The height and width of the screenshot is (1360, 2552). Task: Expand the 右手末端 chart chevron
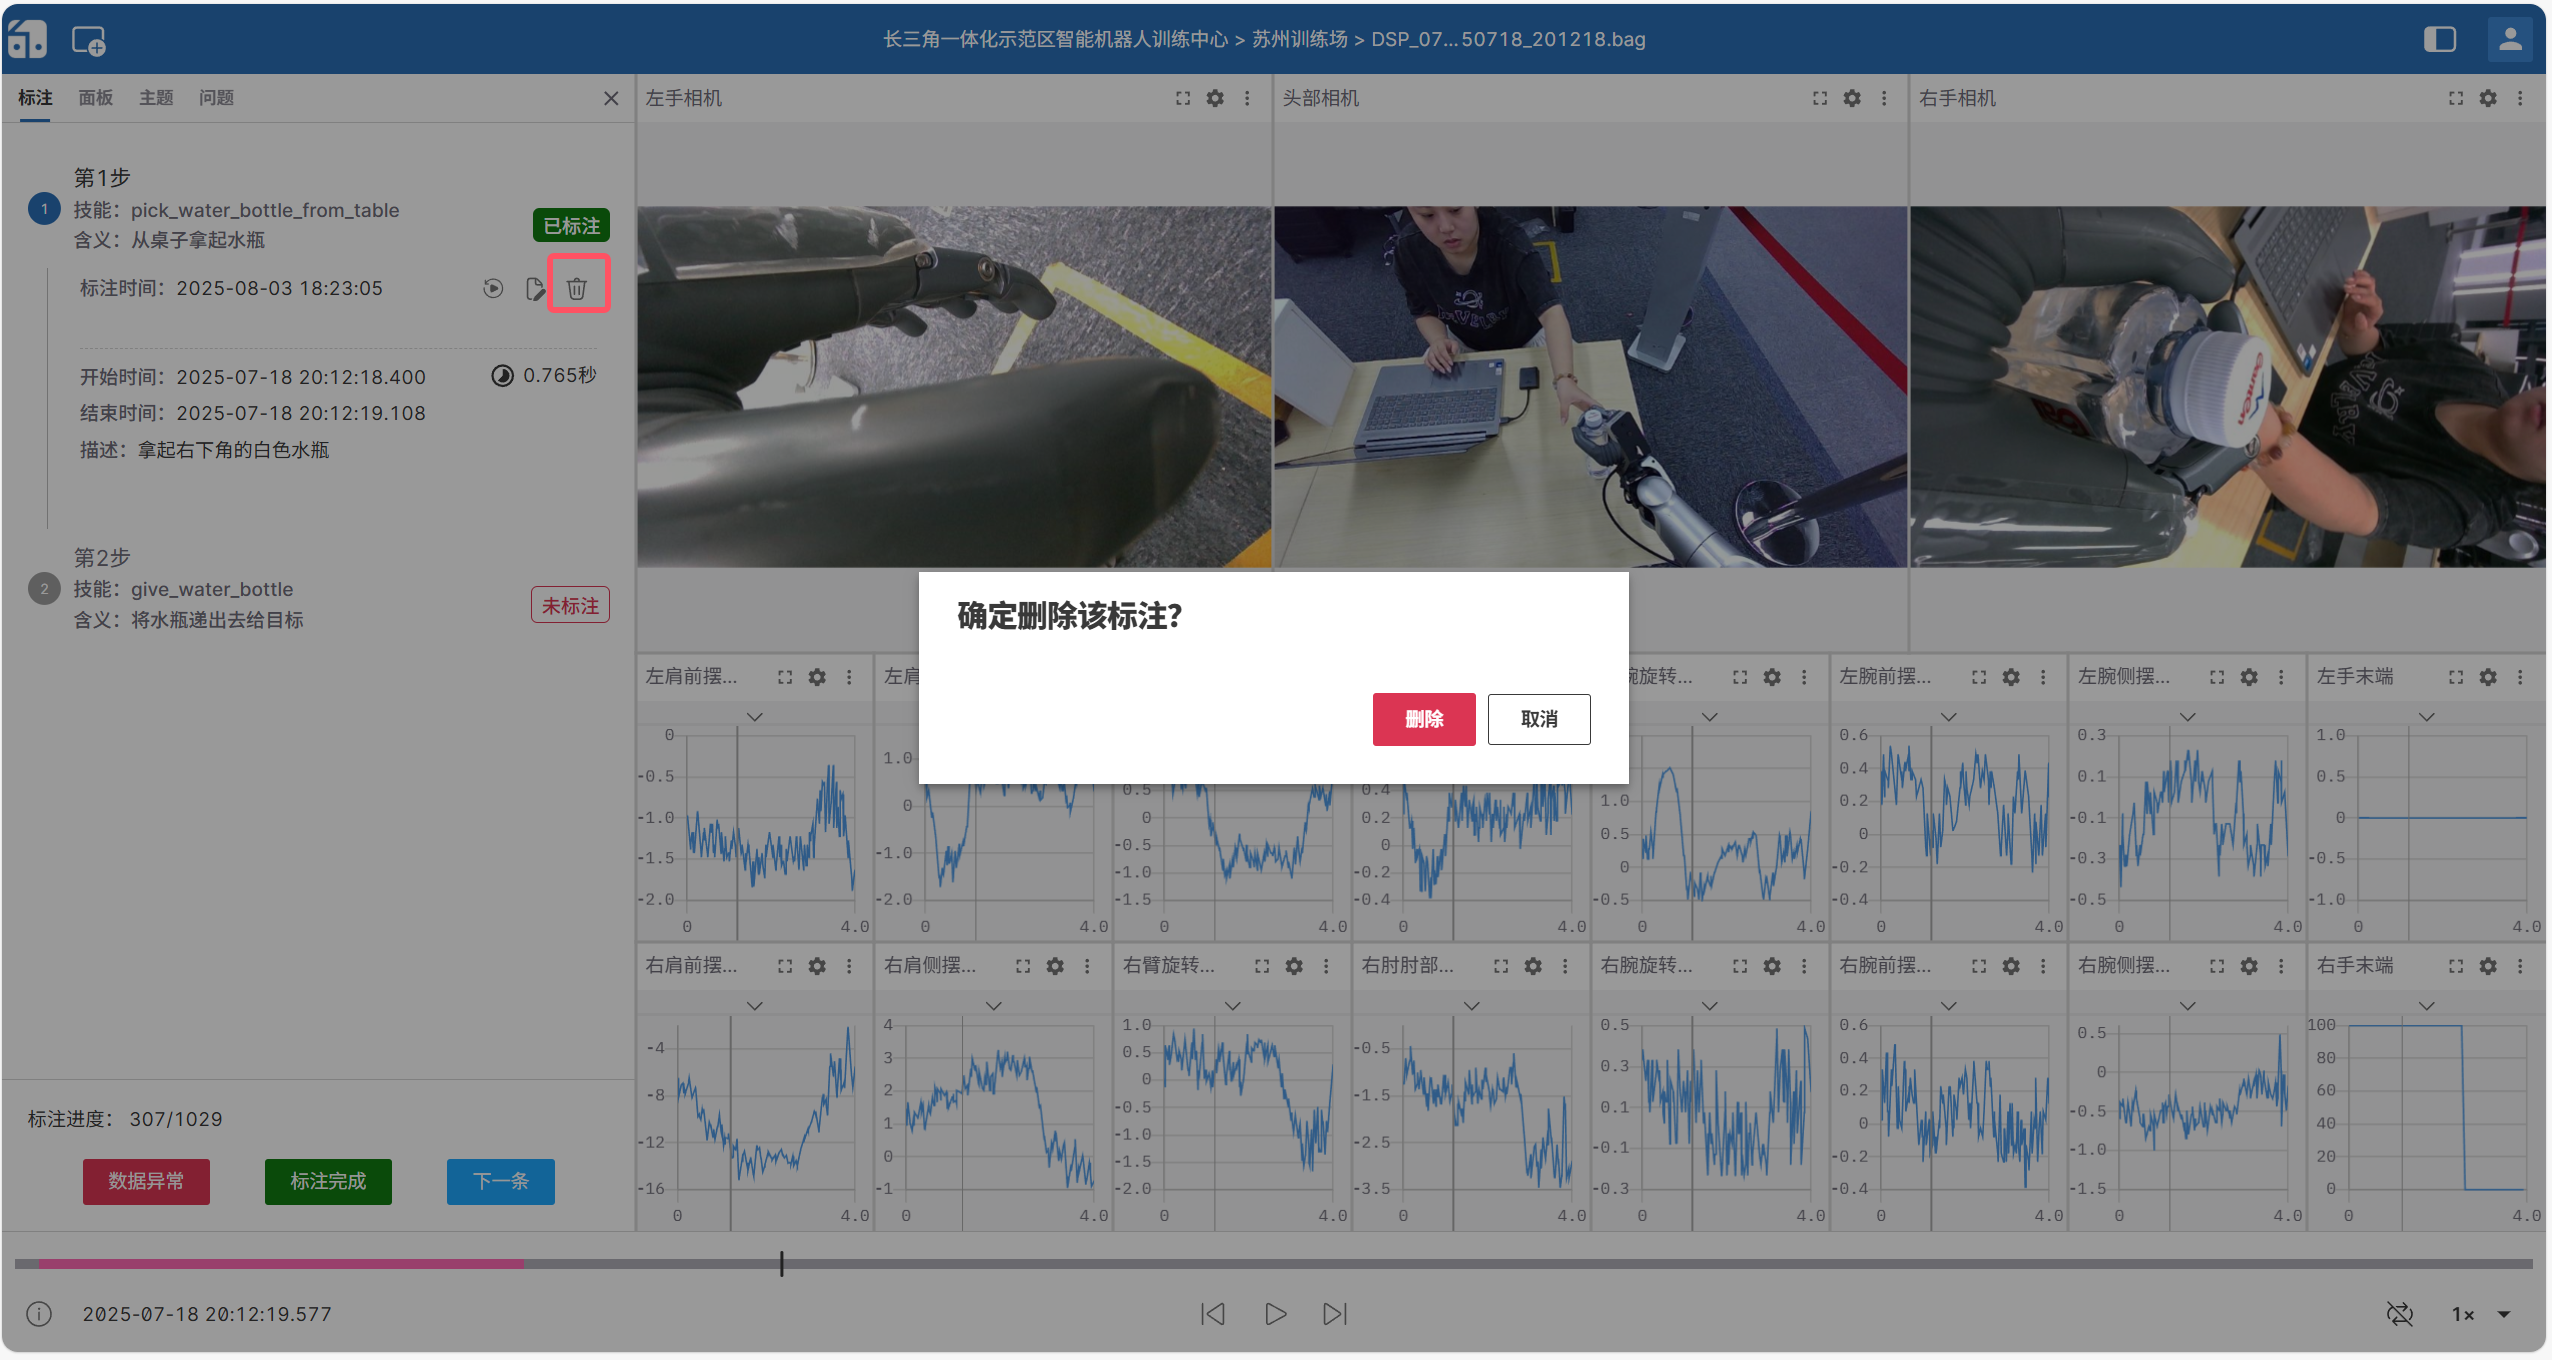[x=2426, y=1006]
